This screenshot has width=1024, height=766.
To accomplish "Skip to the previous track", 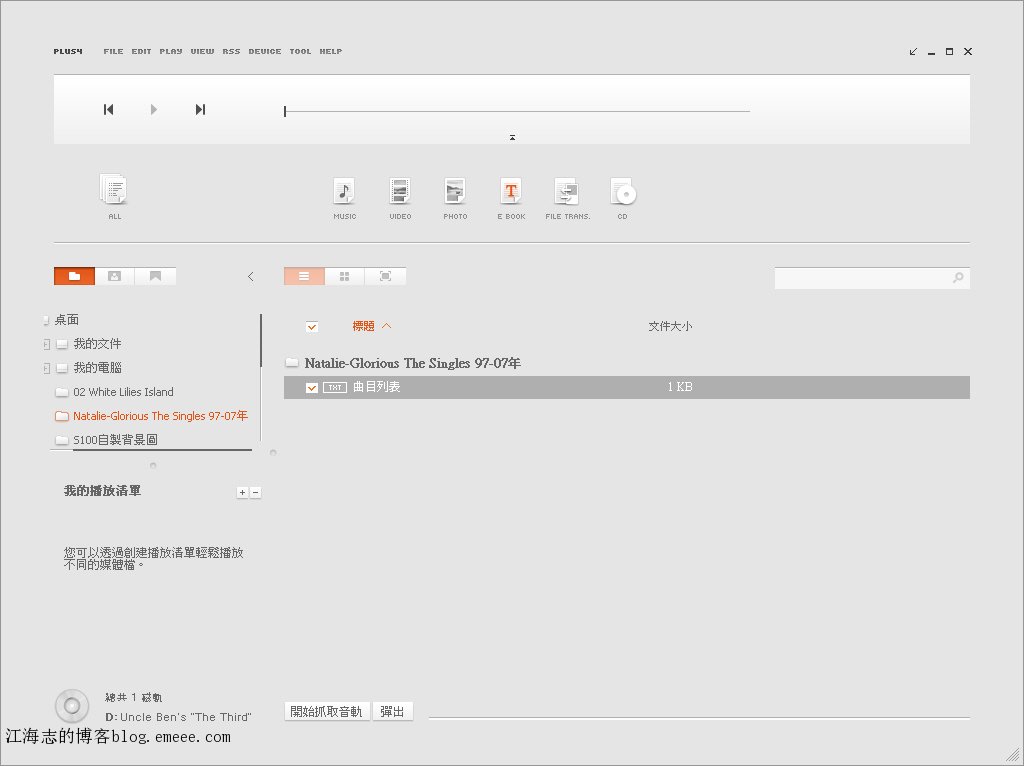I will point(108,110).
